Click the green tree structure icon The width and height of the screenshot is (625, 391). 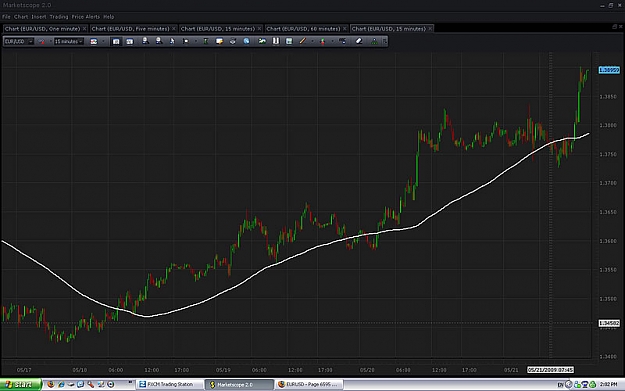point(374,41)
